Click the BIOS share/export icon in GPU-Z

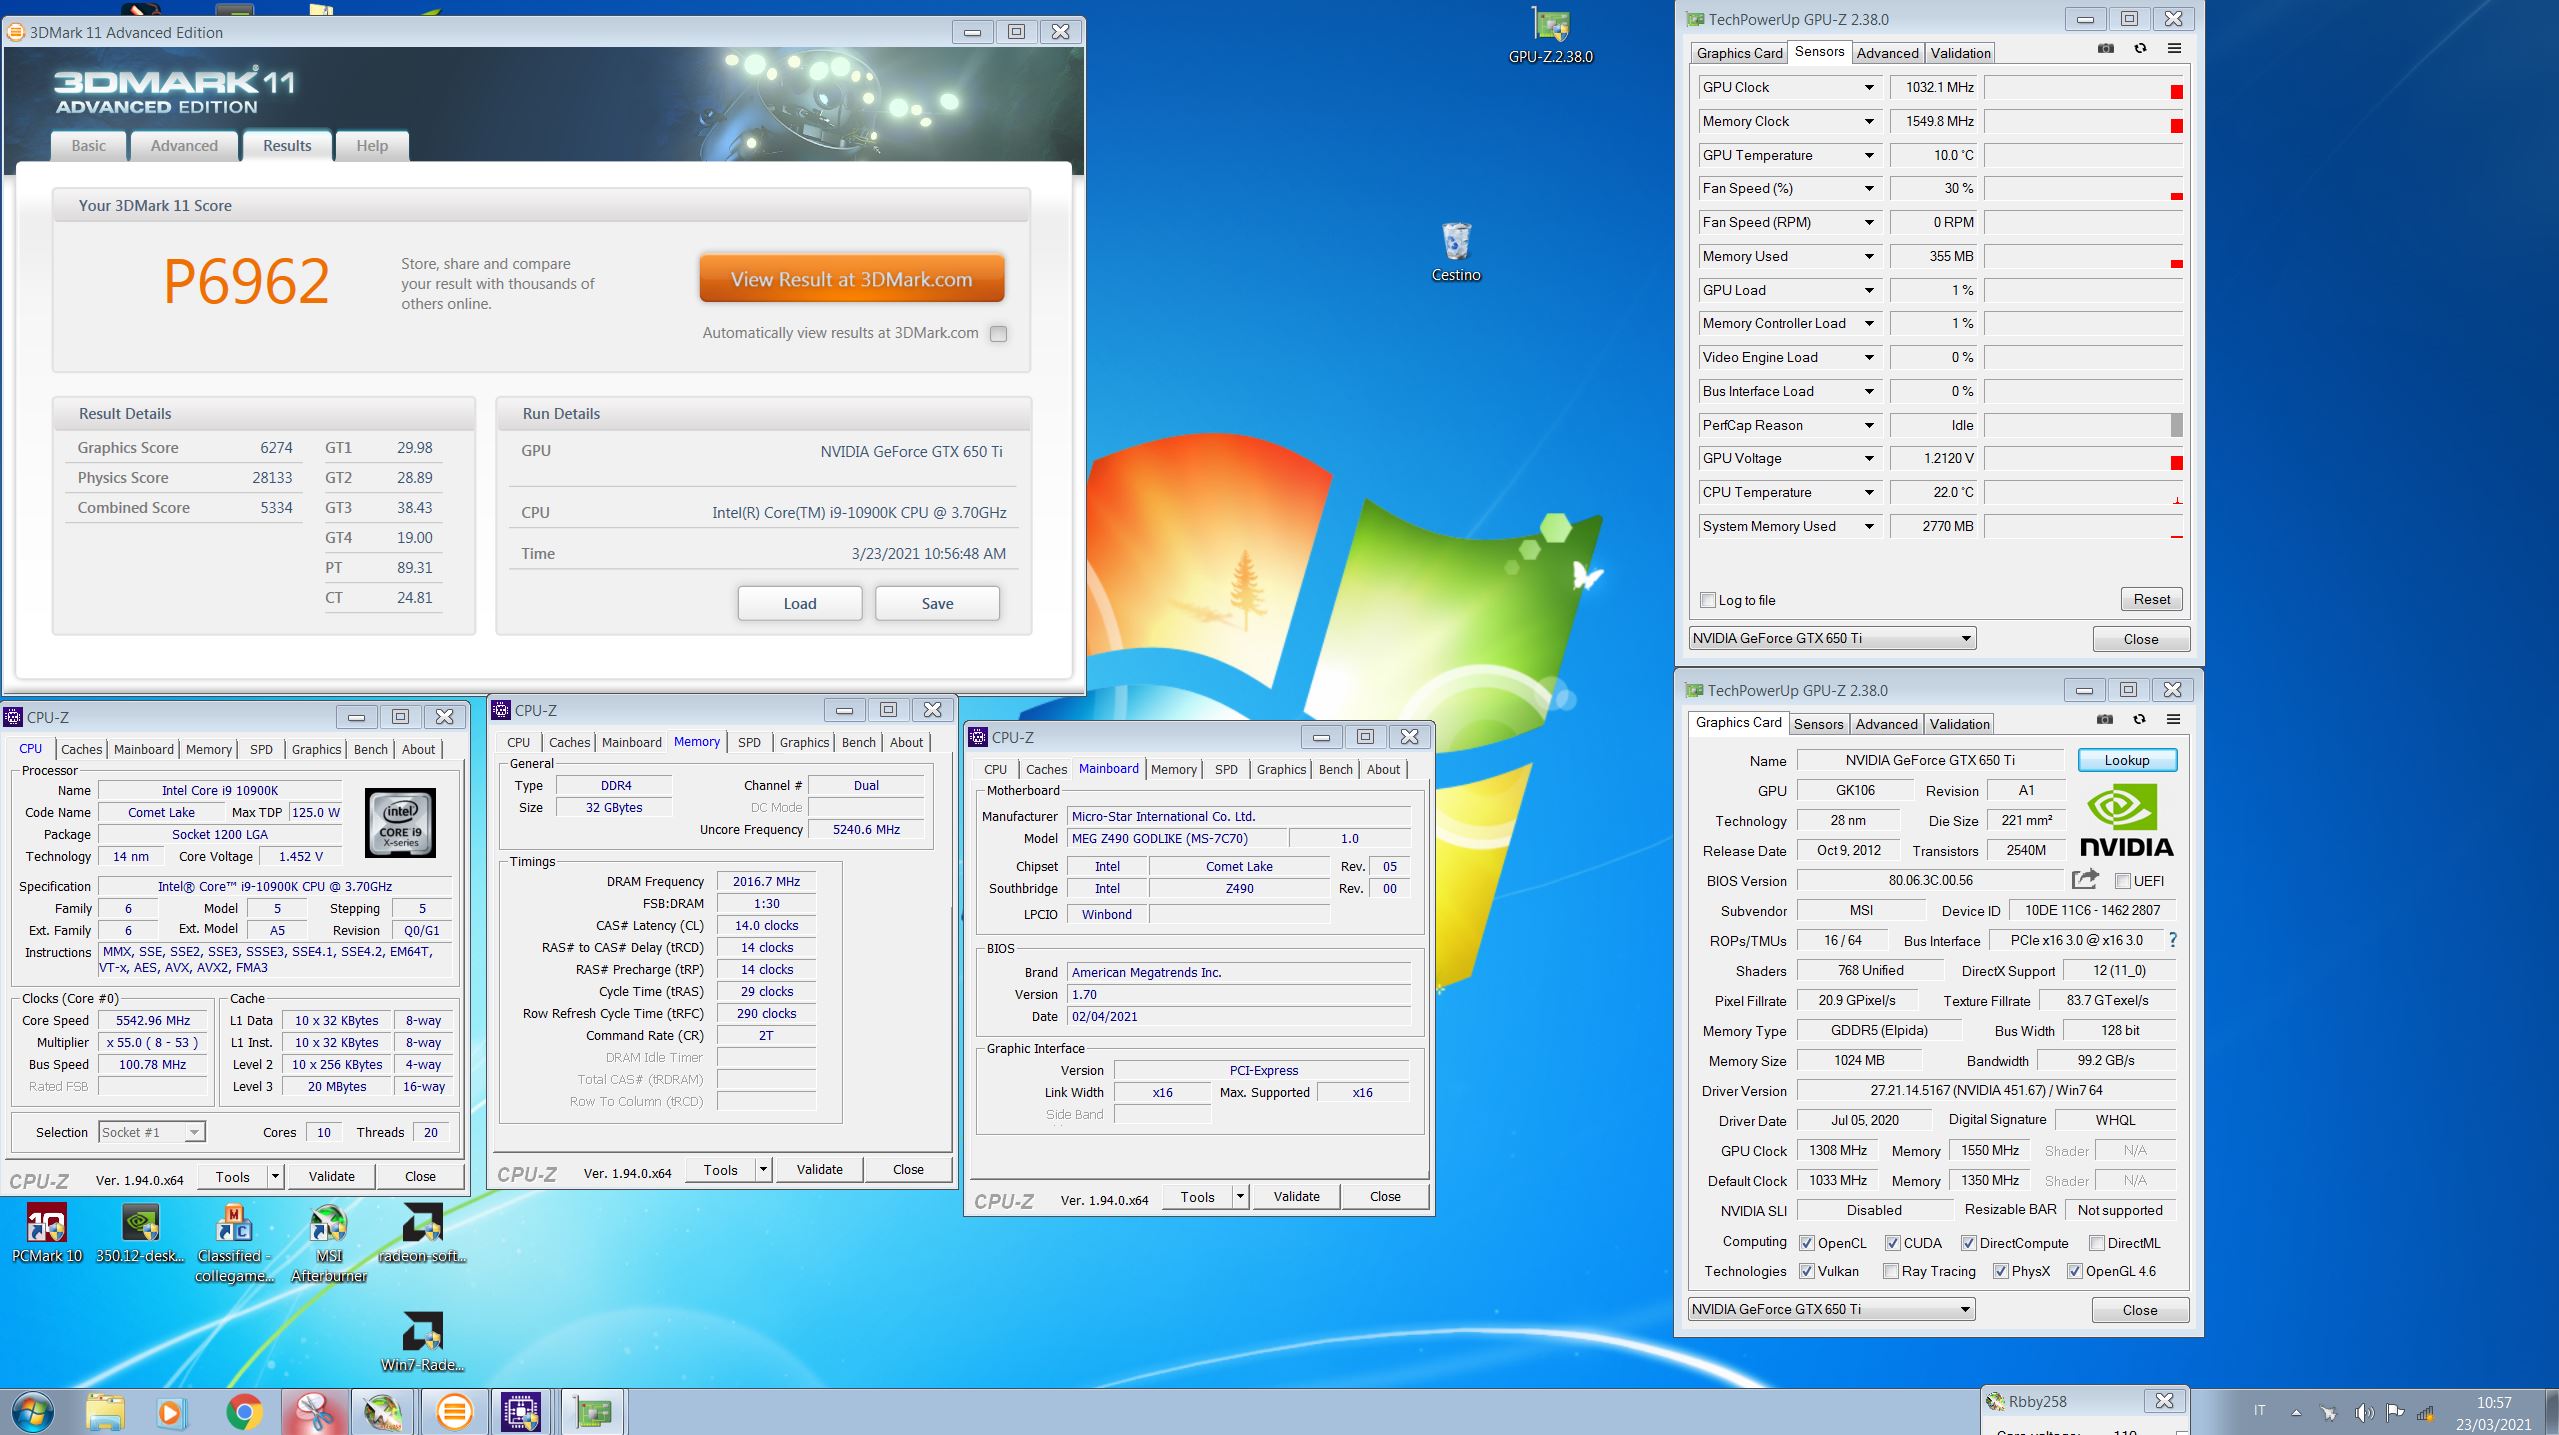tap(2085, 880)
